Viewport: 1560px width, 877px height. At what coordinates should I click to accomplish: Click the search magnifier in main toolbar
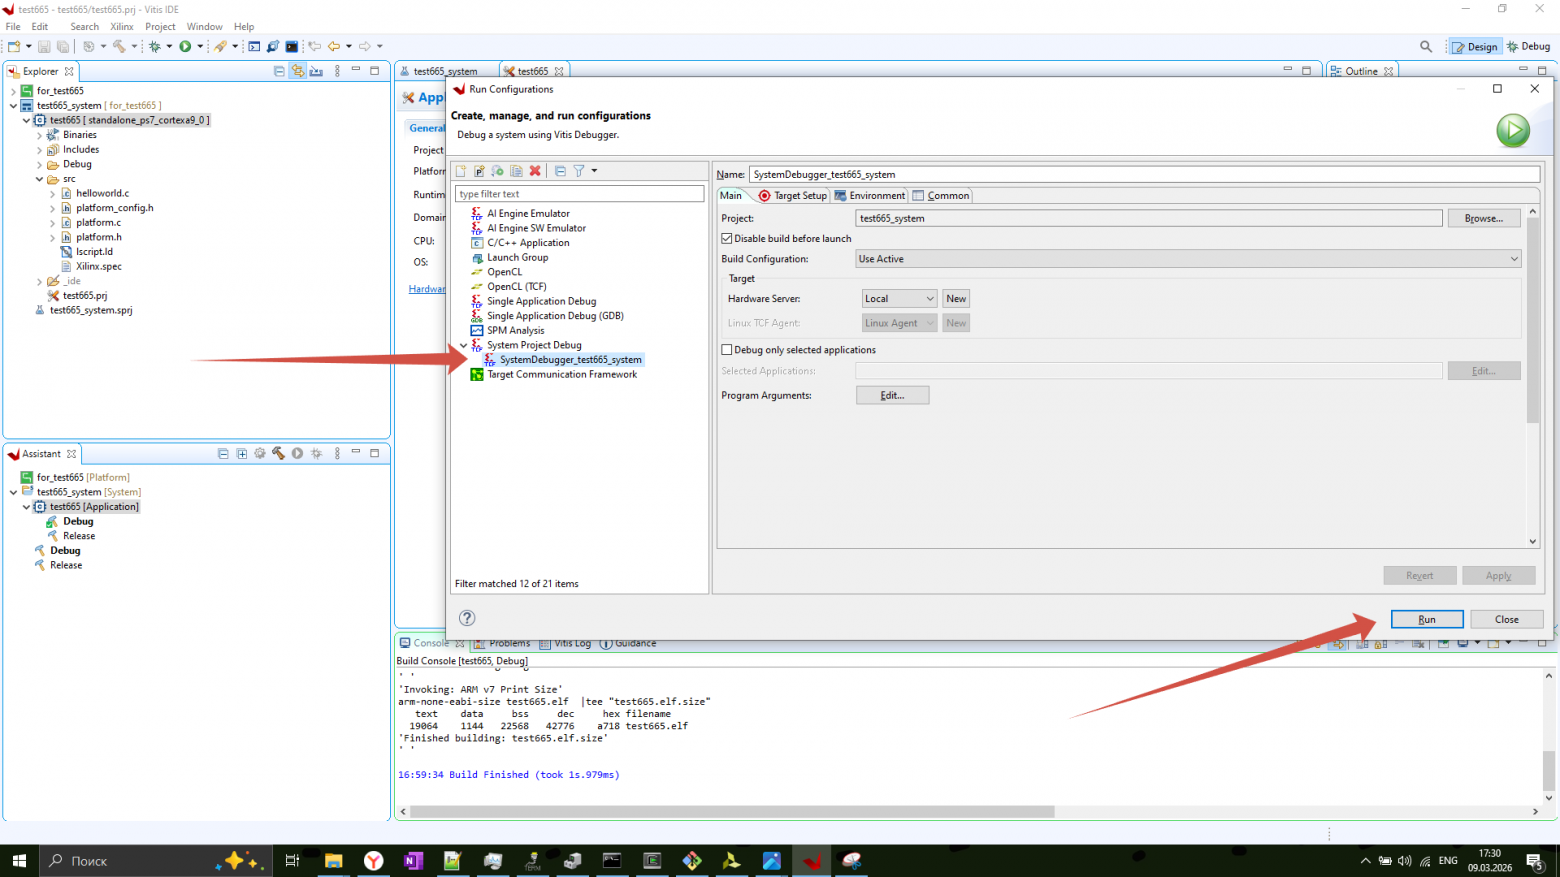[1426, 46]
